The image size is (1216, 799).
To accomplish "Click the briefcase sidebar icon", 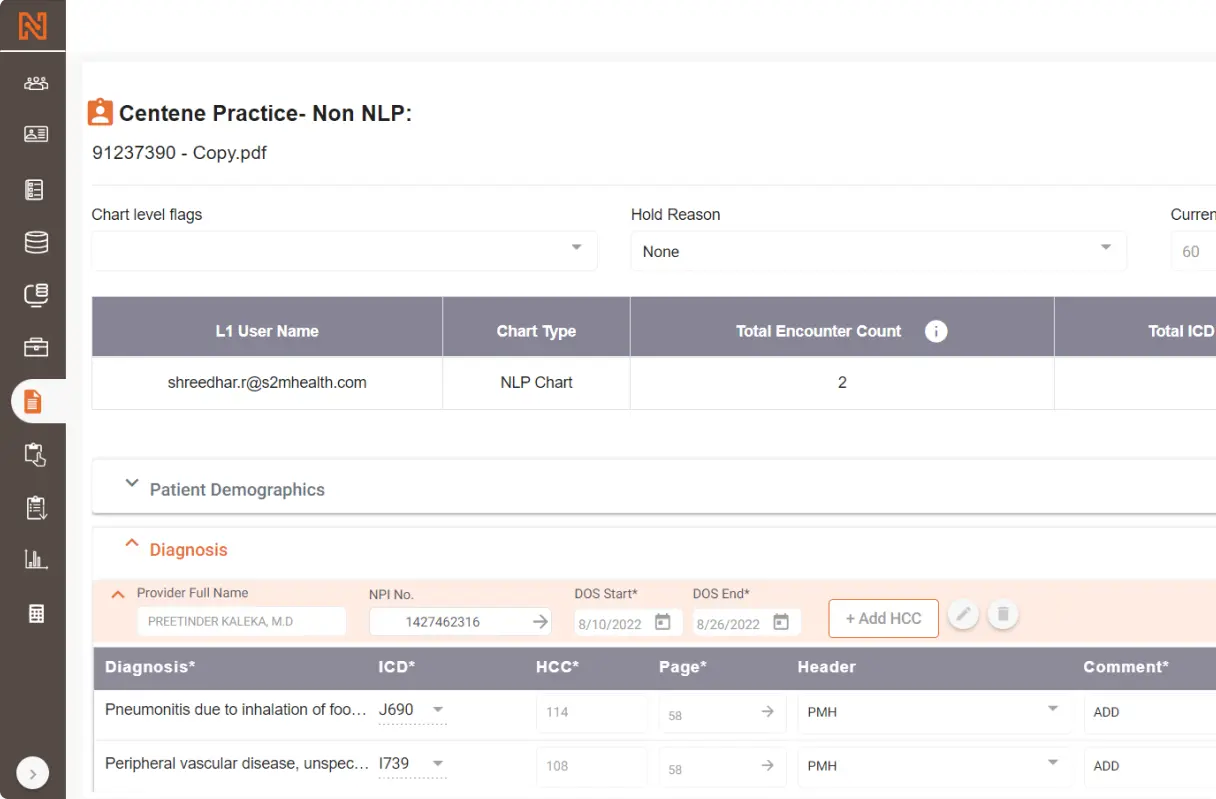I will click(x=36, y=347).
